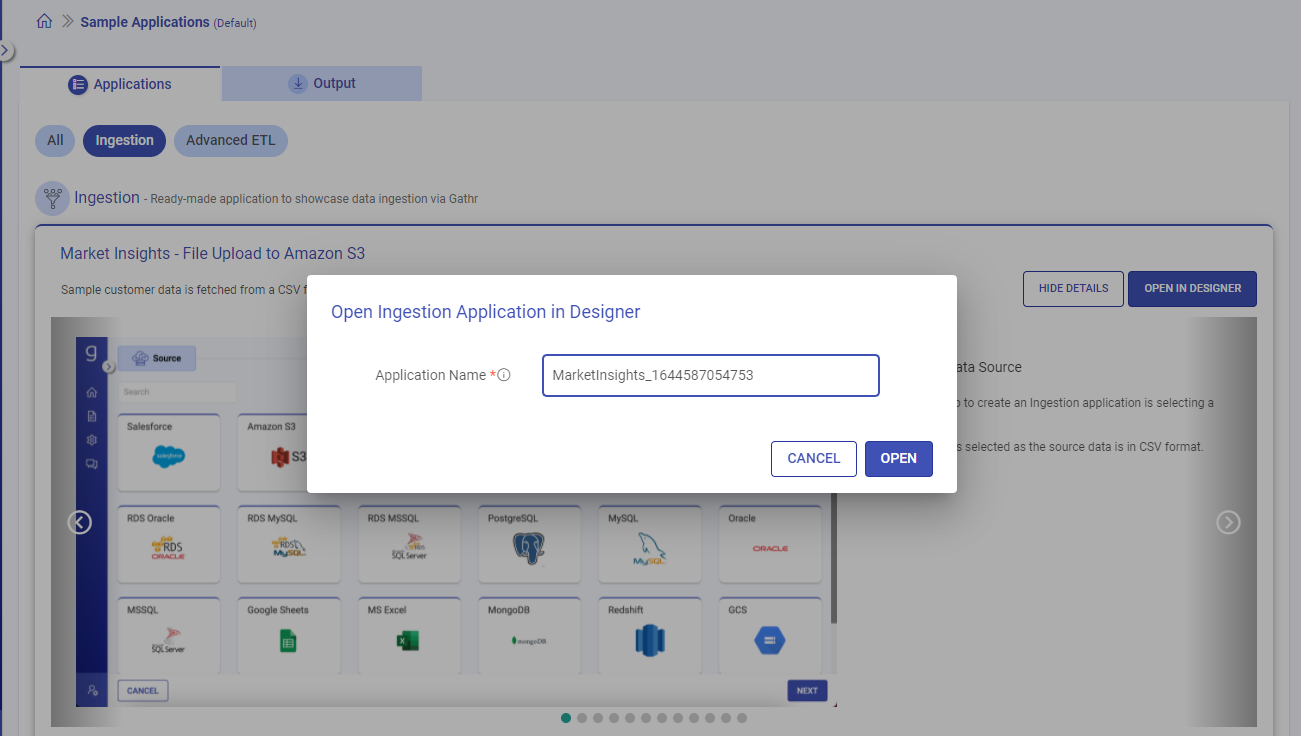Click the Application Name text field
Image resolution: width=1301 pixels, height=736 pixels.
[710, 375]
